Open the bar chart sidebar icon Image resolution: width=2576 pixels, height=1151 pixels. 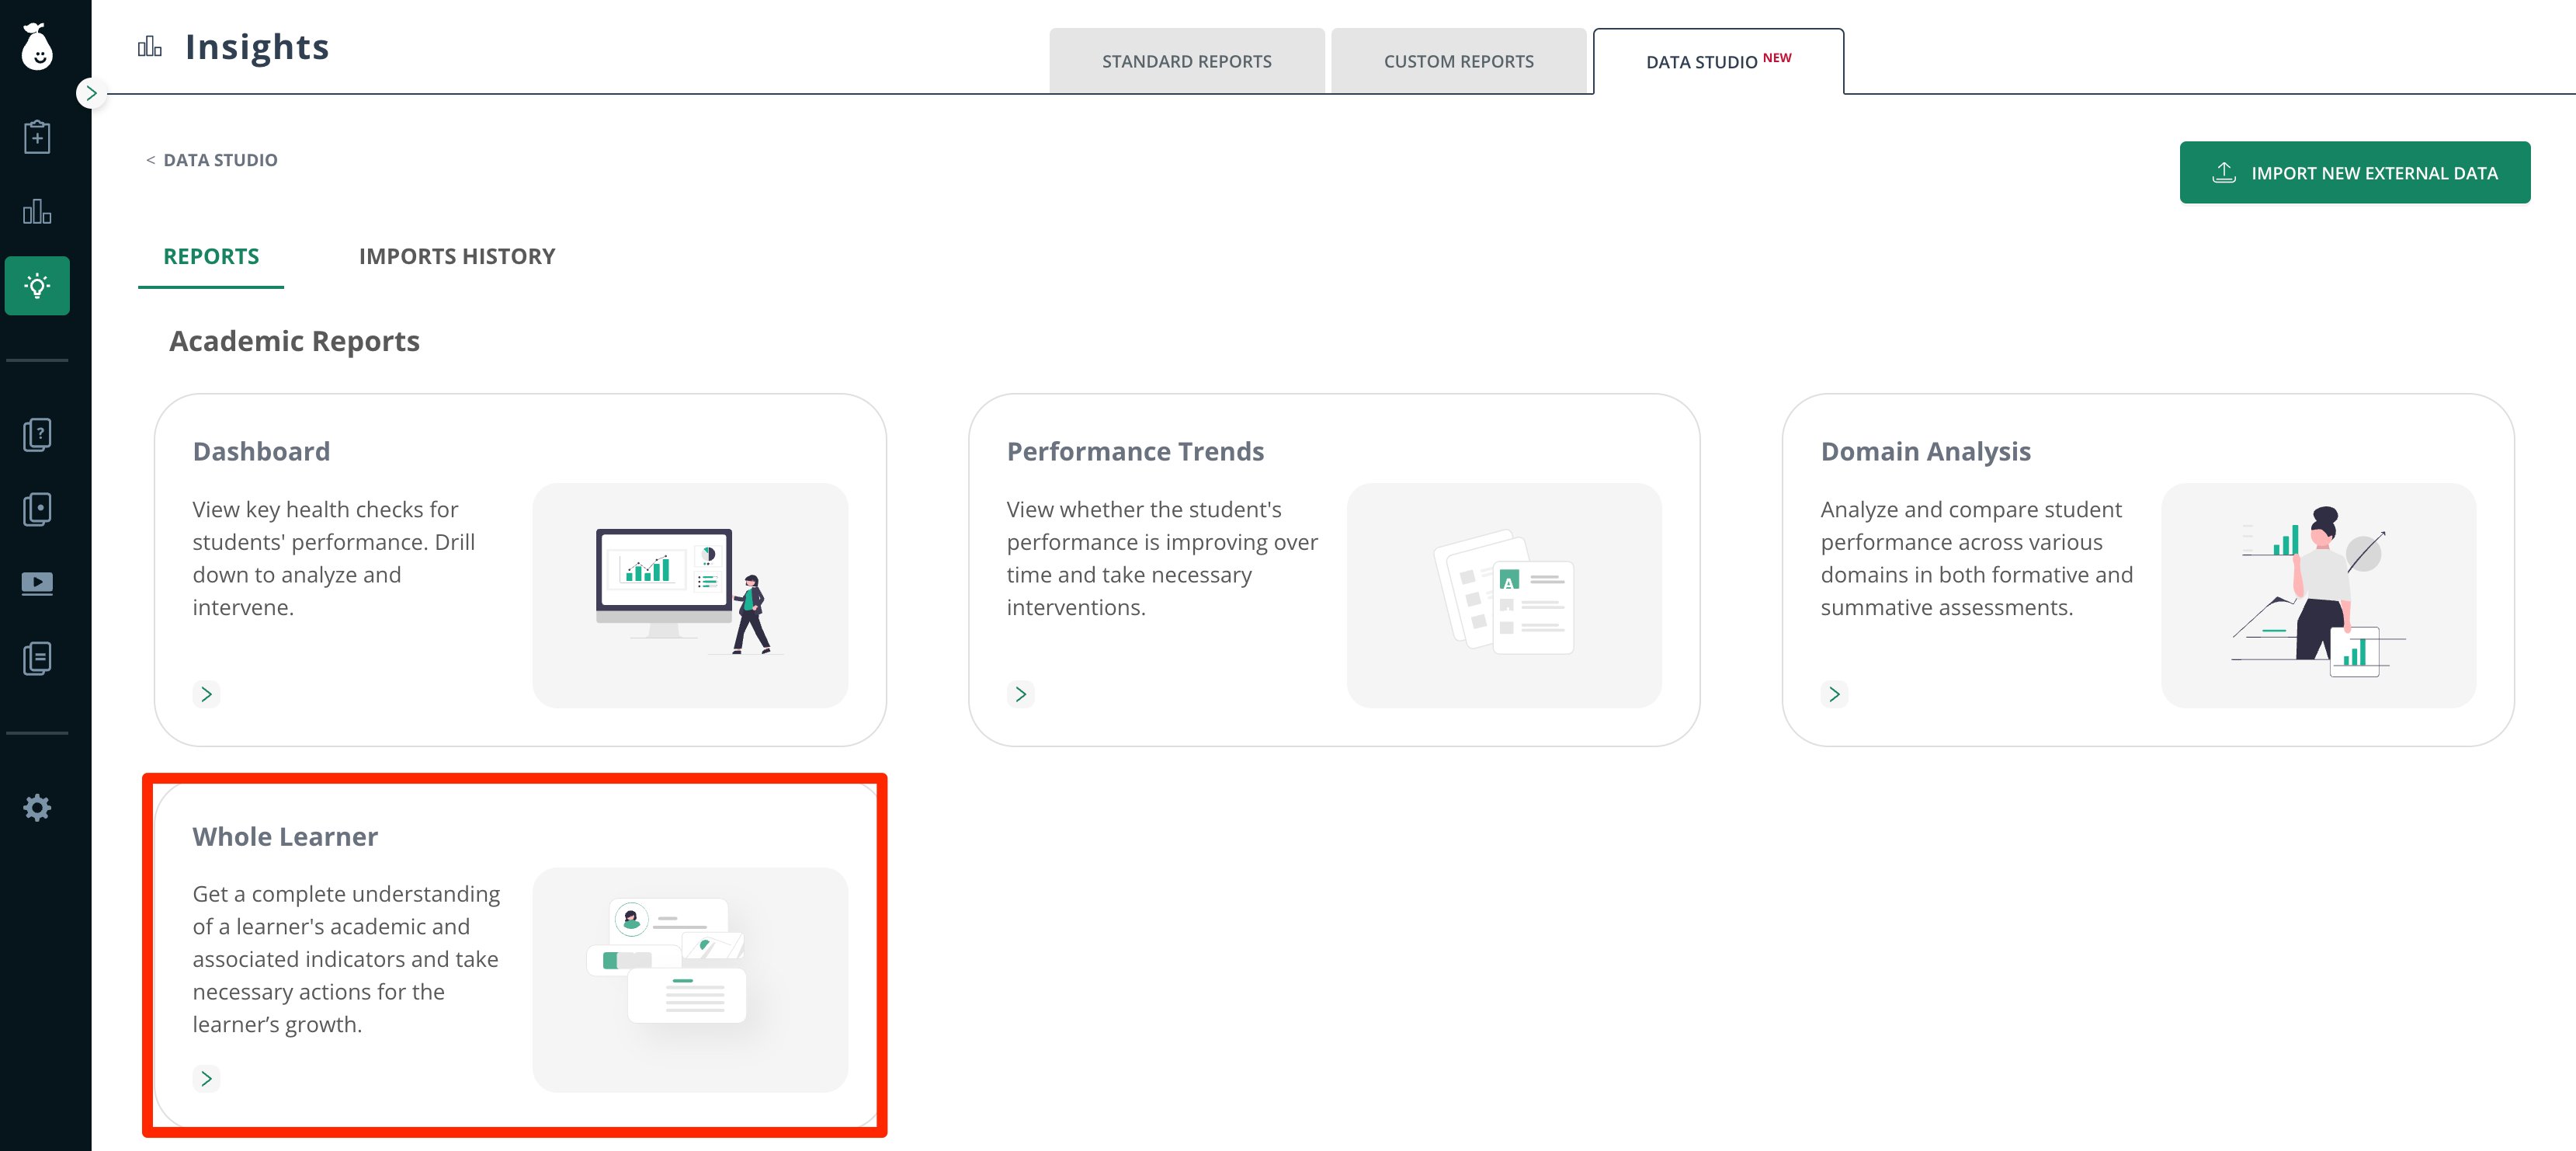[37, 212]
